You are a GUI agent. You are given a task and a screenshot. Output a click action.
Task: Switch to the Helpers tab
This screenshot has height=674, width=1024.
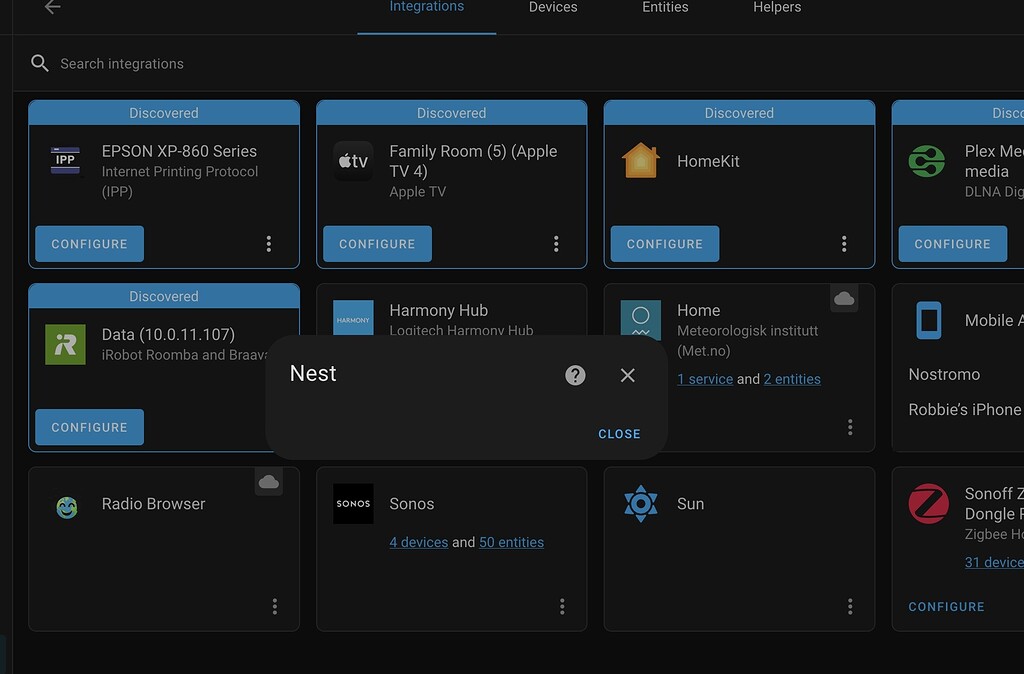tap(776, 7)
